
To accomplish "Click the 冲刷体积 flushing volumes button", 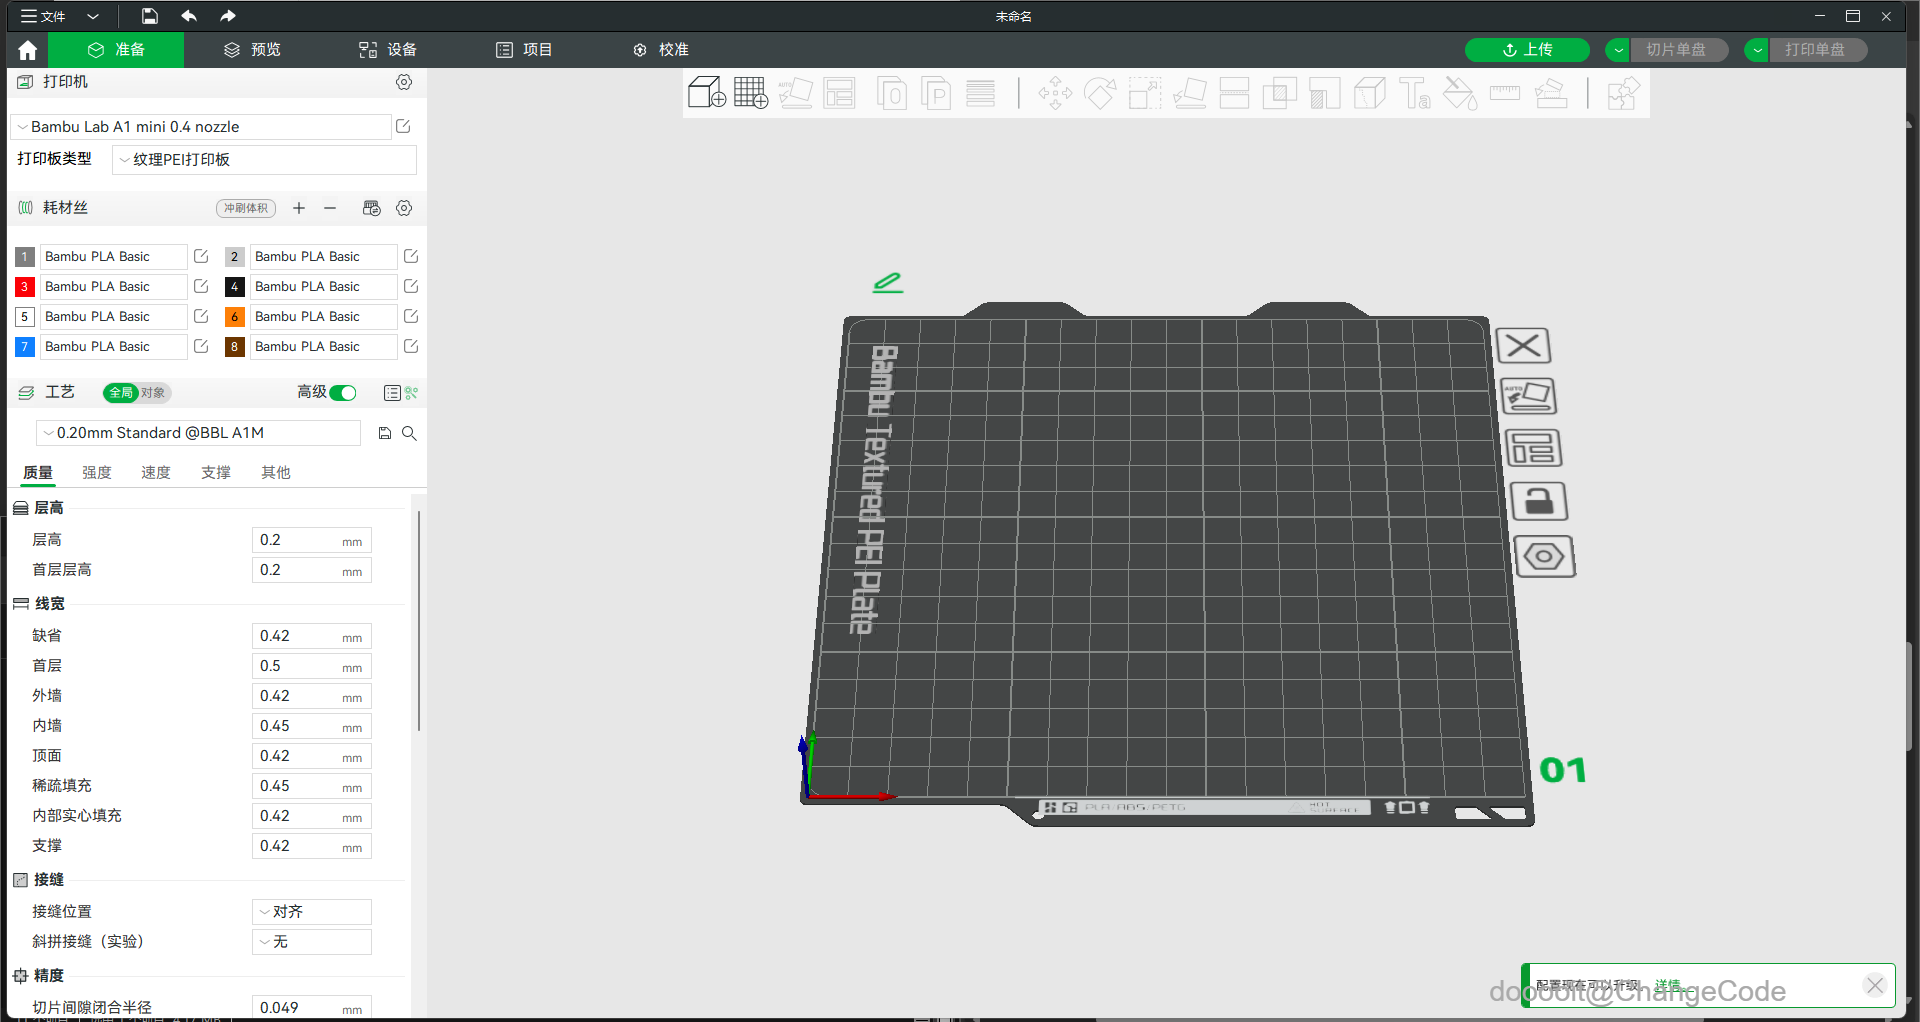I will click(246, 208).
